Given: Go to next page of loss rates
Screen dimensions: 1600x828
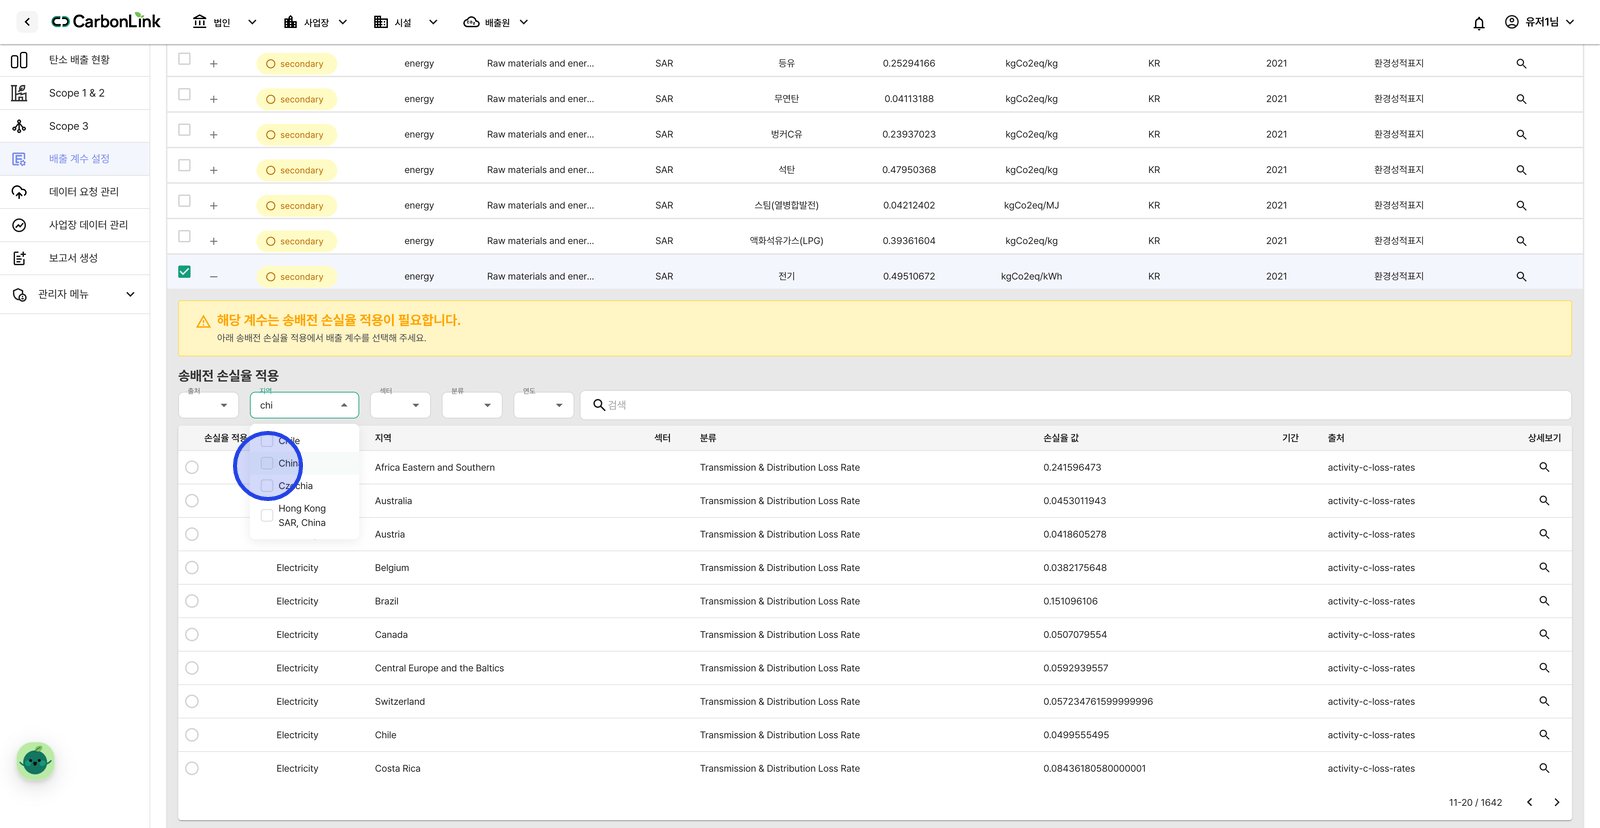Looking at the screenshot, I should 1556,802.
